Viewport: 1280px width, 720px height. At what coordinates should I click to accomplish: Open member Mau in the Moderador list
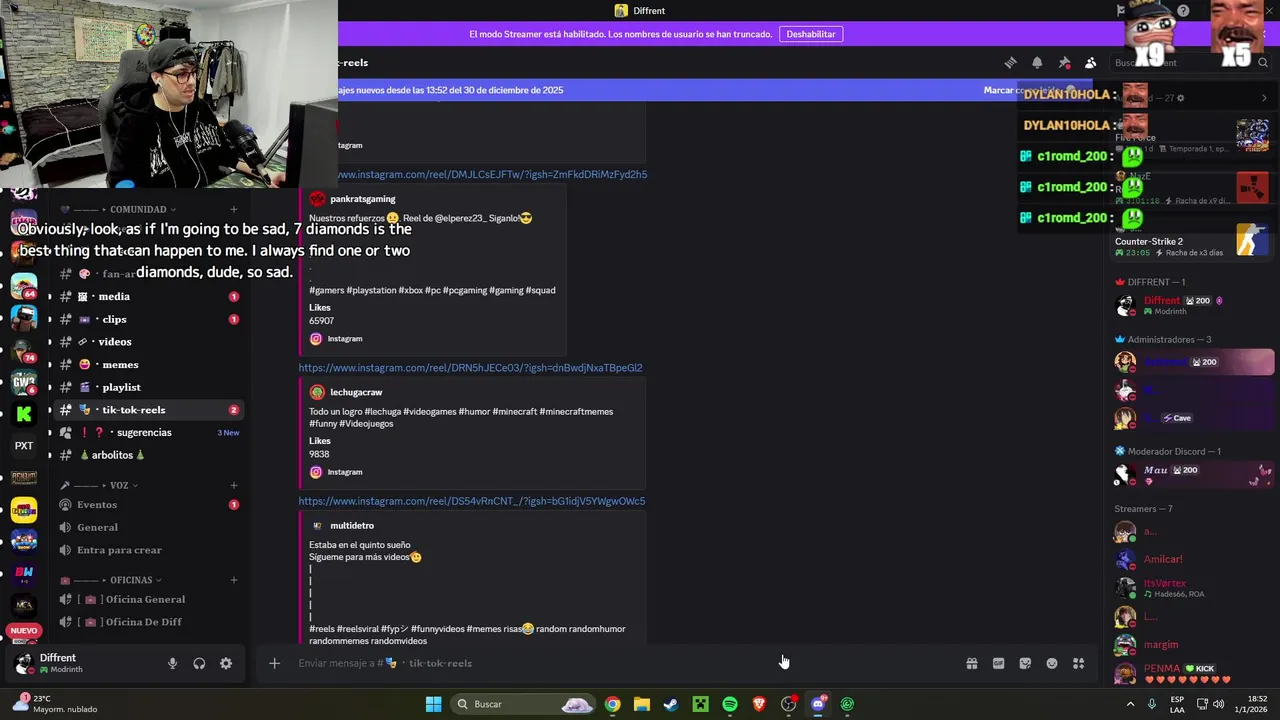pyautogui.click(x=1192, y=474)
